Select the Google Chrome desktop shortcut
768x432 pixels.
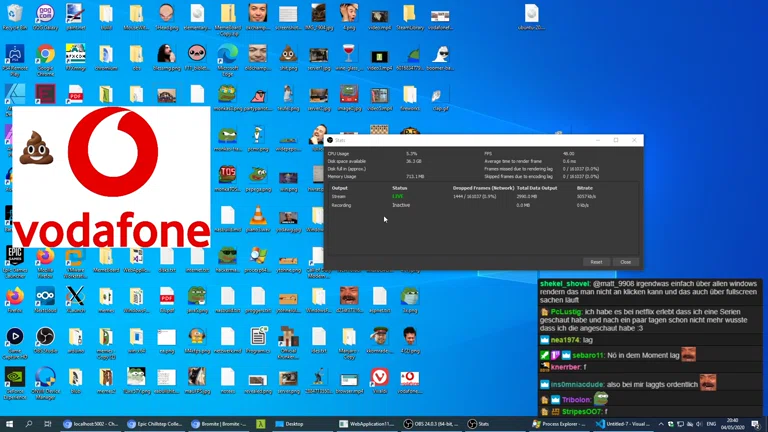(x=45, y=57)
